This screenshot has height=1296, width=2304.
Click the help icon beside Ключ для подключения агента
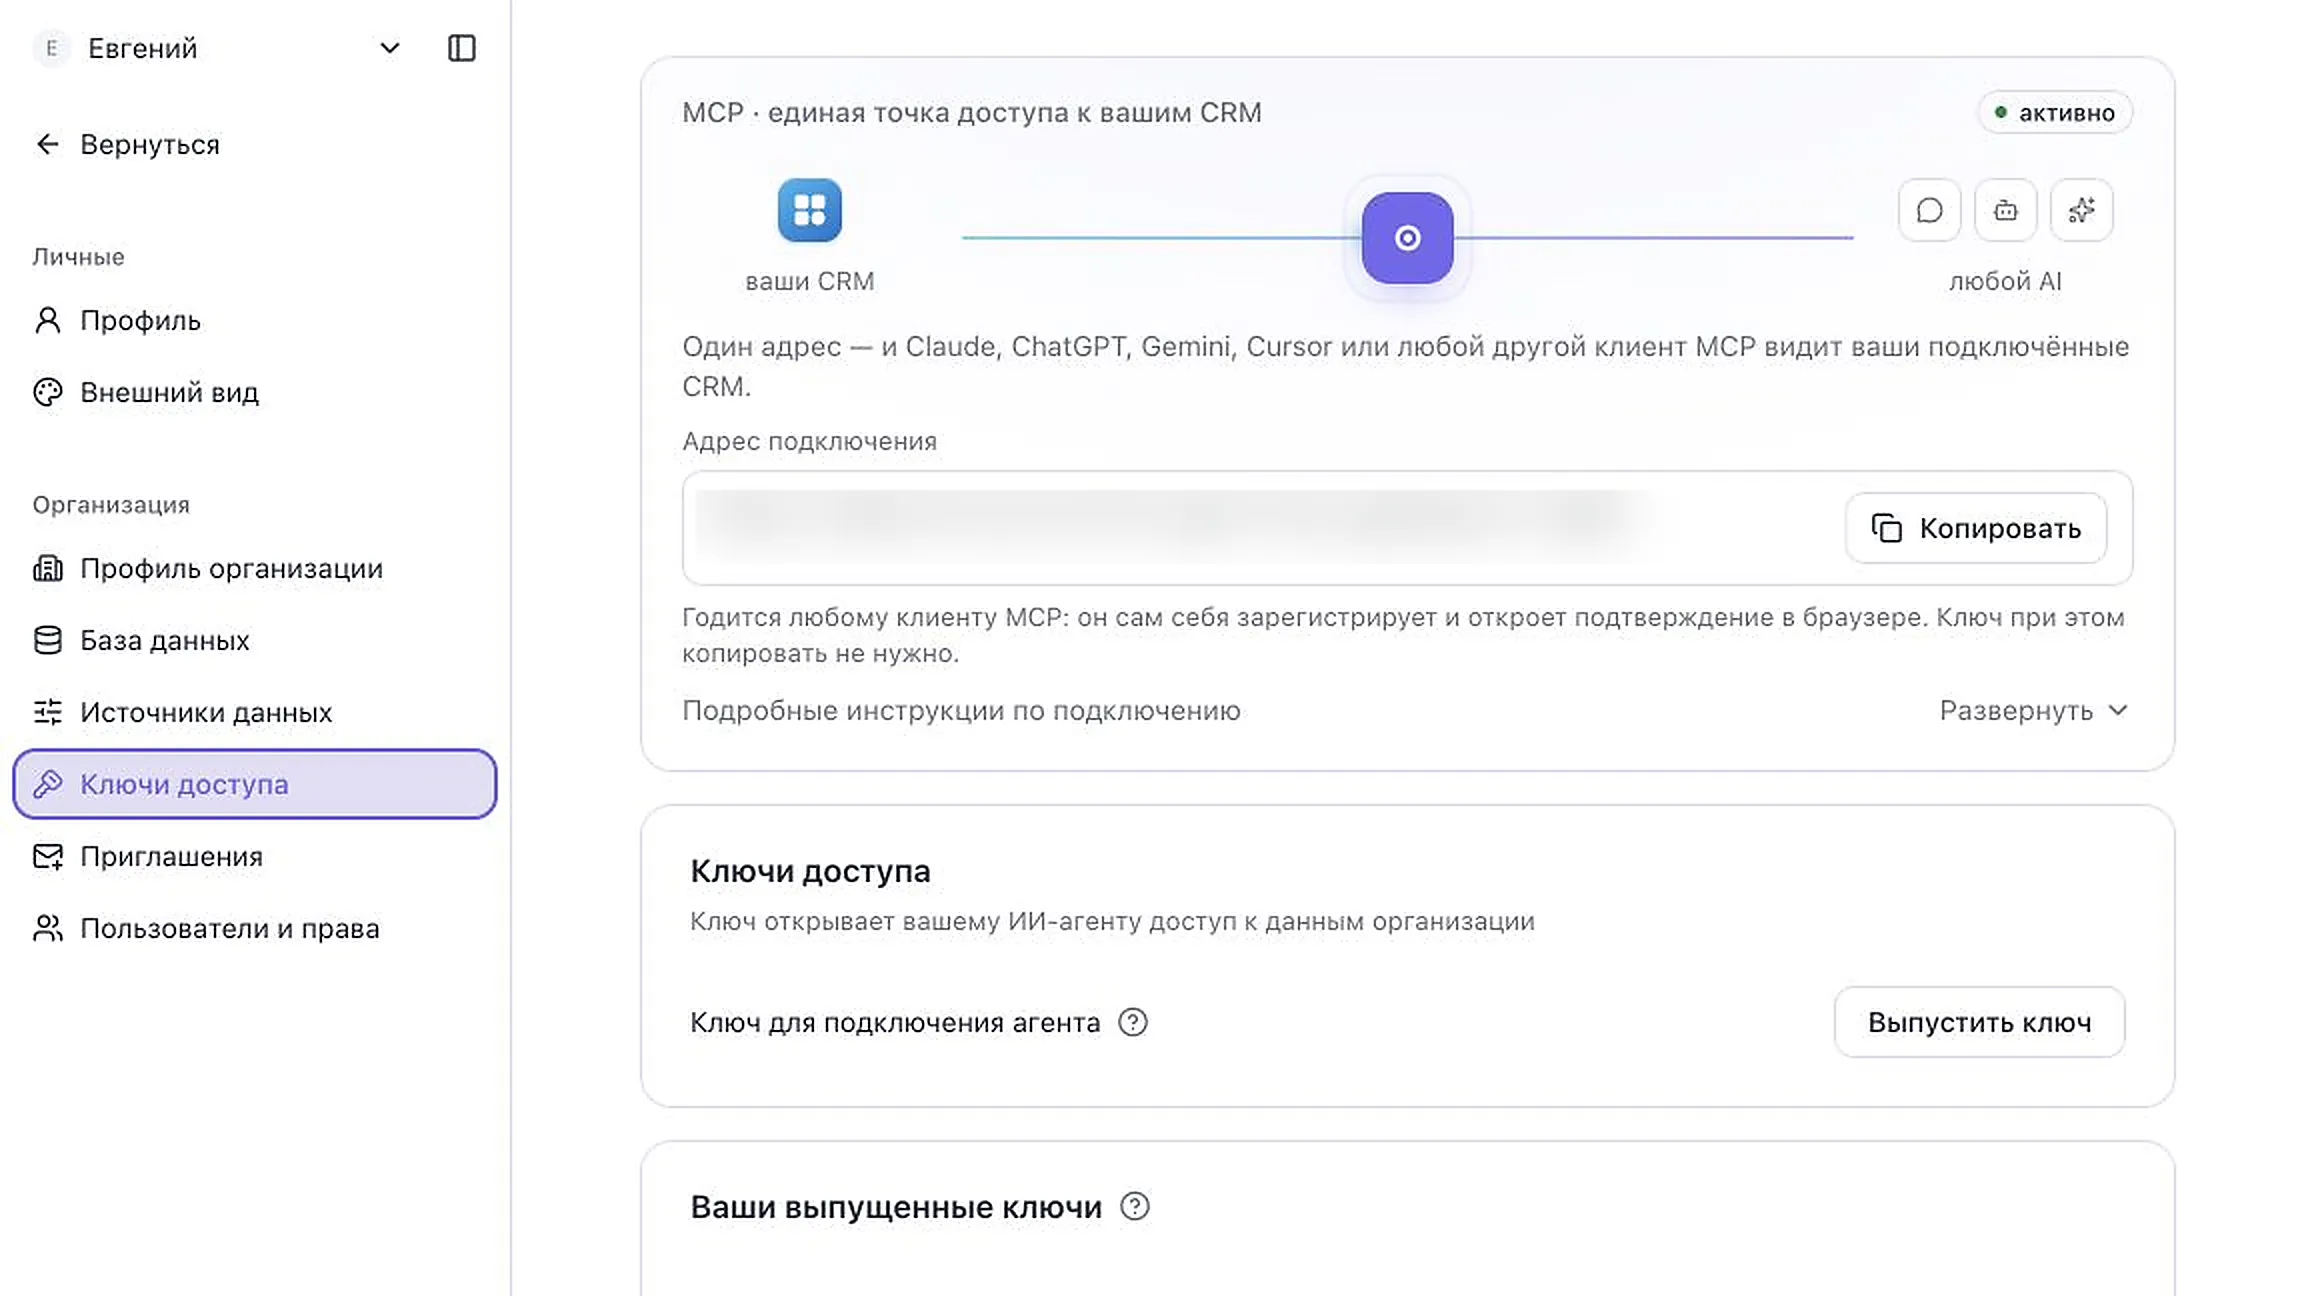coord(1133,1022)
